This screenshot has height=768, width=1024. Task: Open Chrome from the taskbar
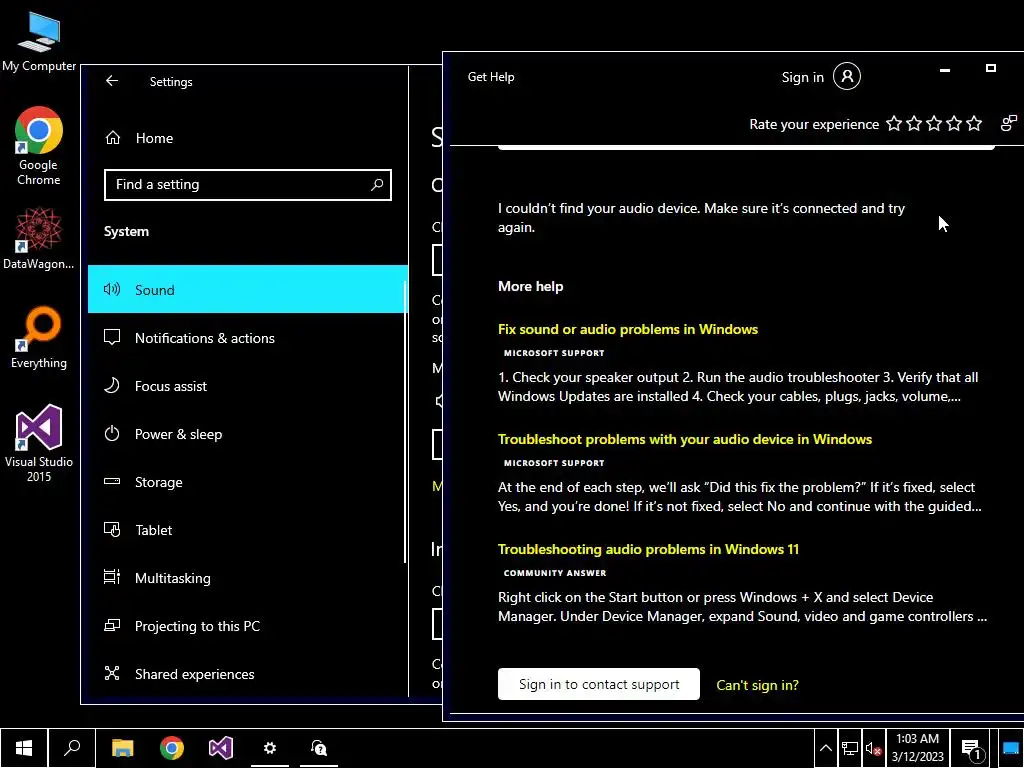(x=172, y=748)
